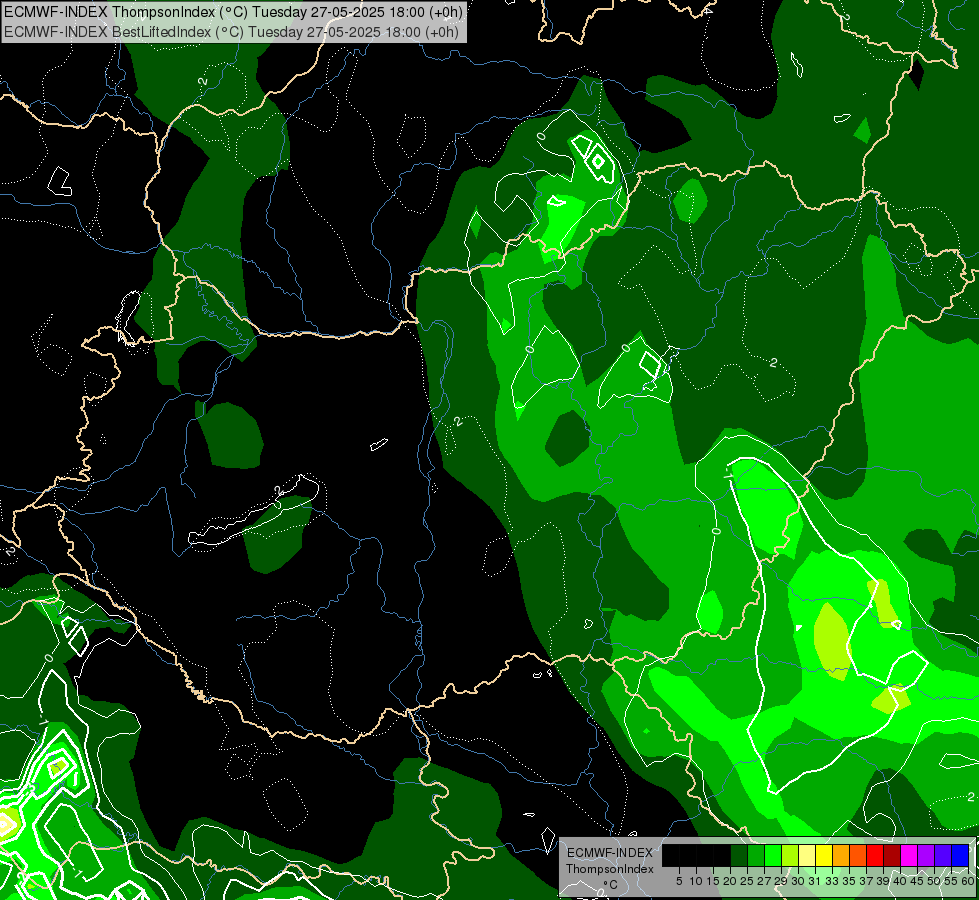This screenshot has height=900, width=979.
Task: Click the legend's ECMWF-INDEX label
Action: pyautogui.click(x=610, y=853)
